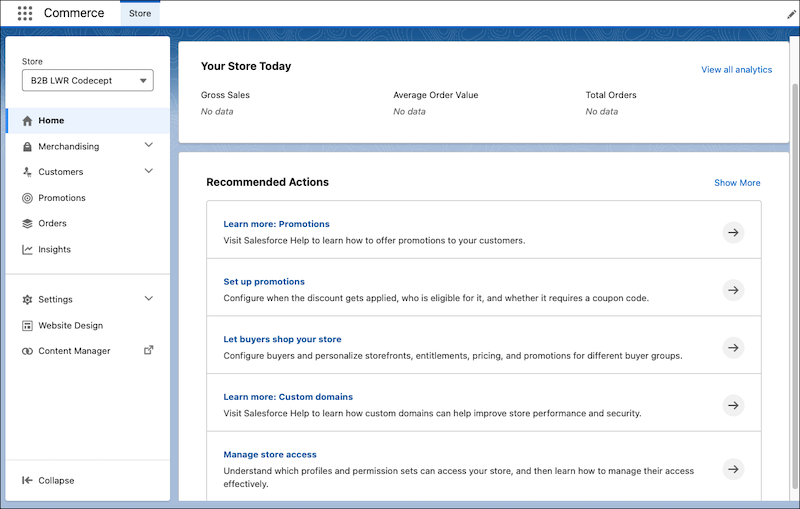Viewport: 800px width, 509px height.
Task: Expand the Merchandising chevron
Action: (148, 145)
